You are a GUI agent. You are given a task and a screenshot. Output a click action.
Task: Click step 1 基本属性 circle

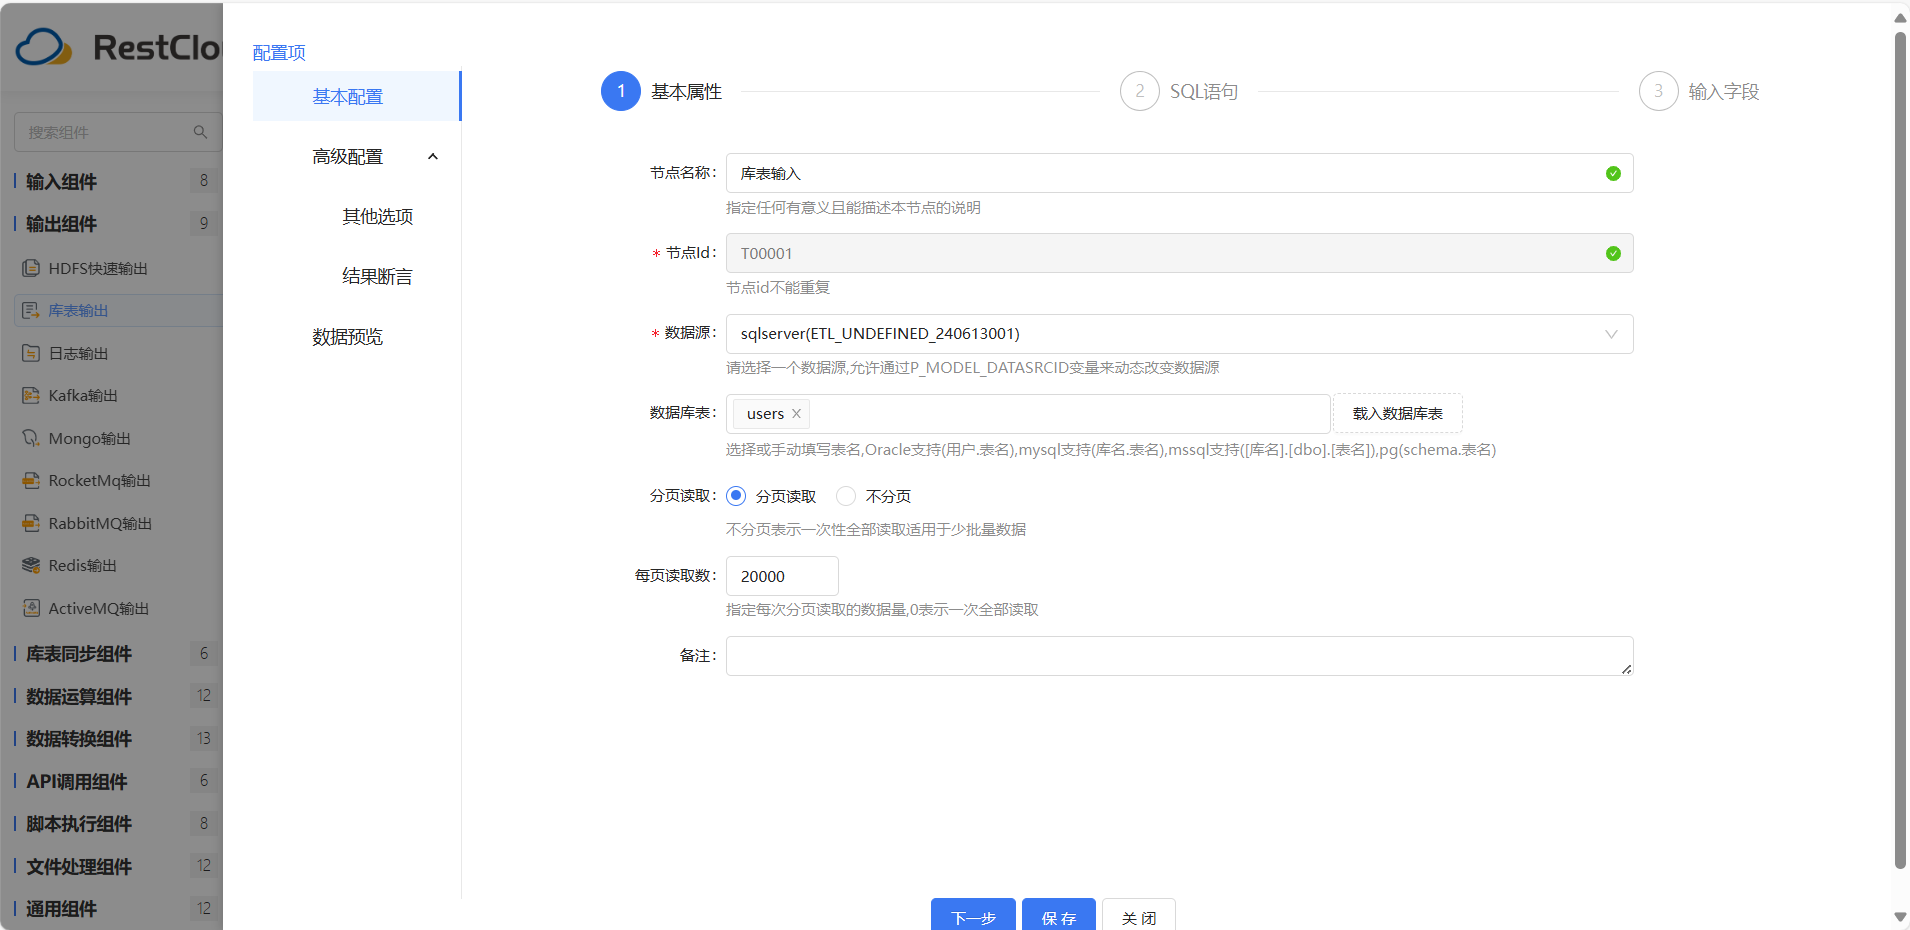click(x=621, y=91)
